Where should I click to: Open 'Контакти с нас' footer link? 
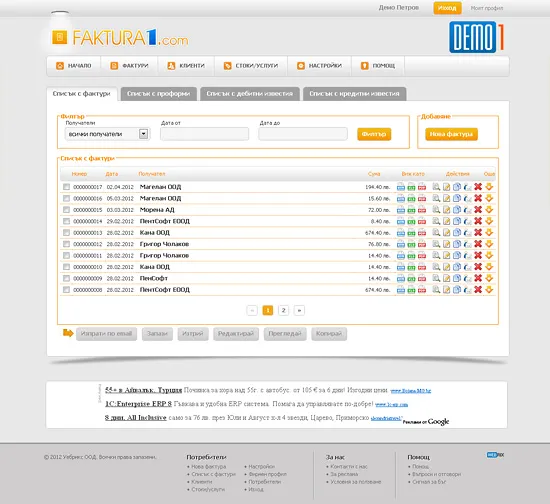[349, 466]
